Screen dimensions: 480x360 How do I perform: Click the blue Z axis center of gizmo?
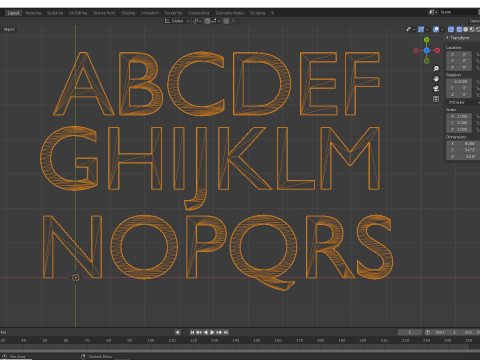pyautogui.click(x=427, y=50)
